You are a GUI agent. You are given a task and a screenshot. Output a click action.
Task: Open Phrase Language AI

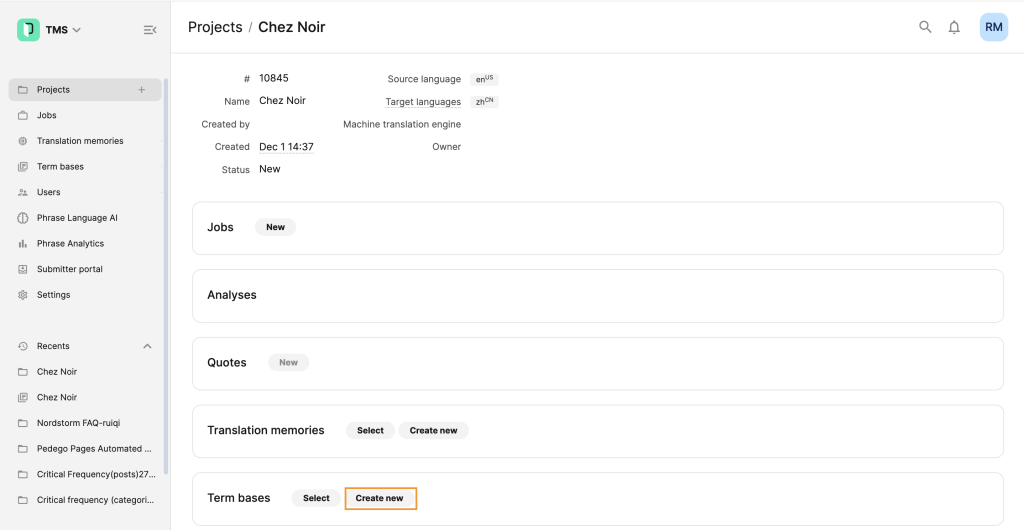77,218
